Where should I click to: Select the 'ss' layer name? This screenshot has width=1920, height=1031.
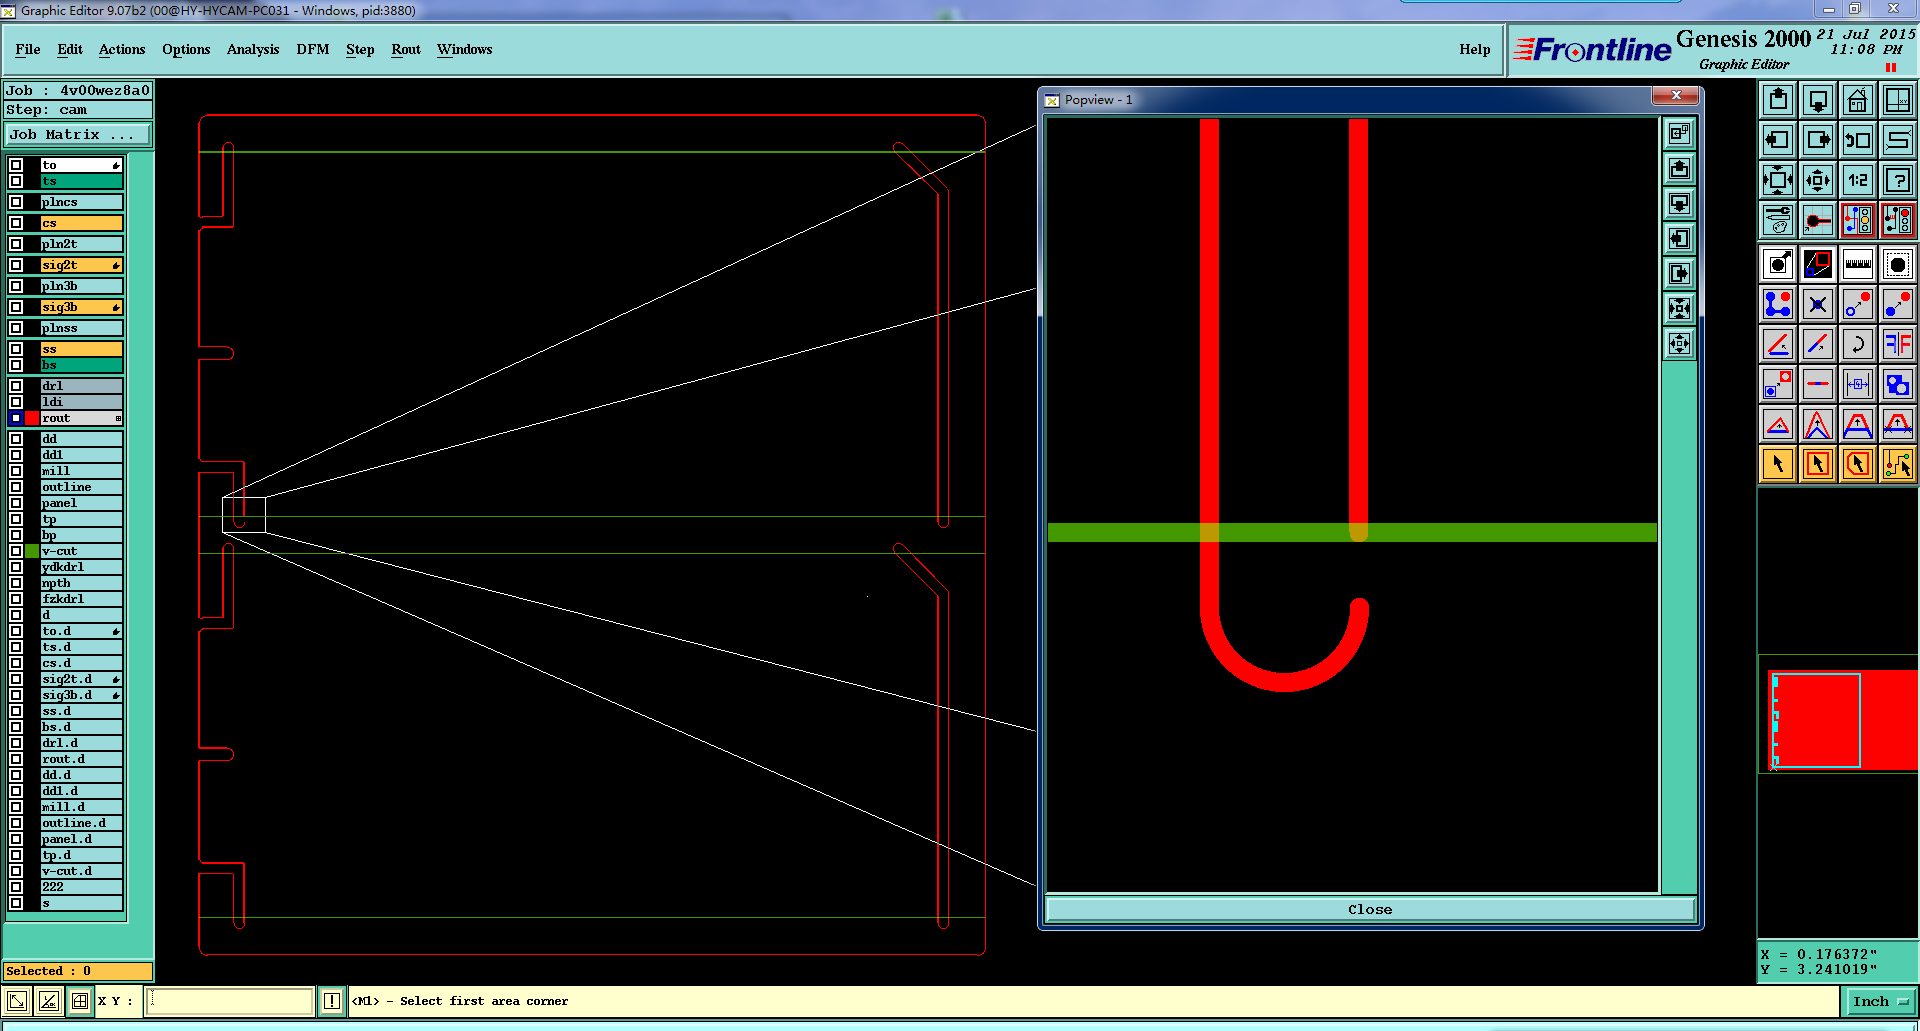tap(81, 349)
